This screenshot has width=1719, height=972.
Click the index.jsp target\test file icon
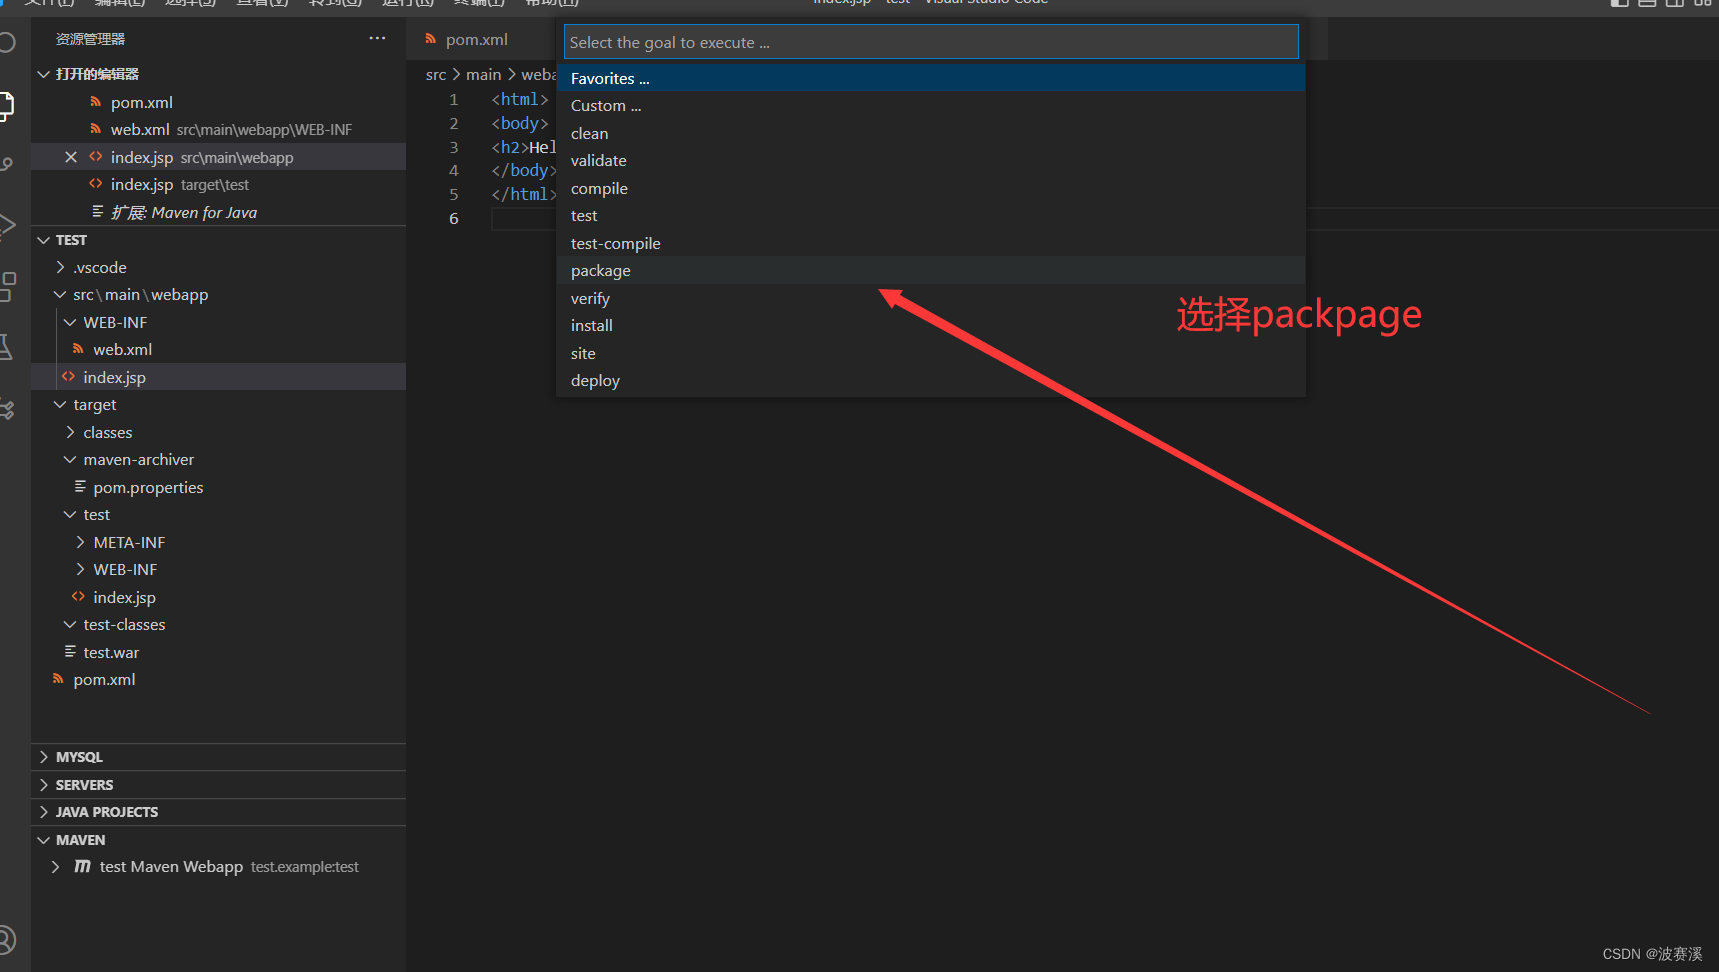pyautogui.click(x=96, y=184)
